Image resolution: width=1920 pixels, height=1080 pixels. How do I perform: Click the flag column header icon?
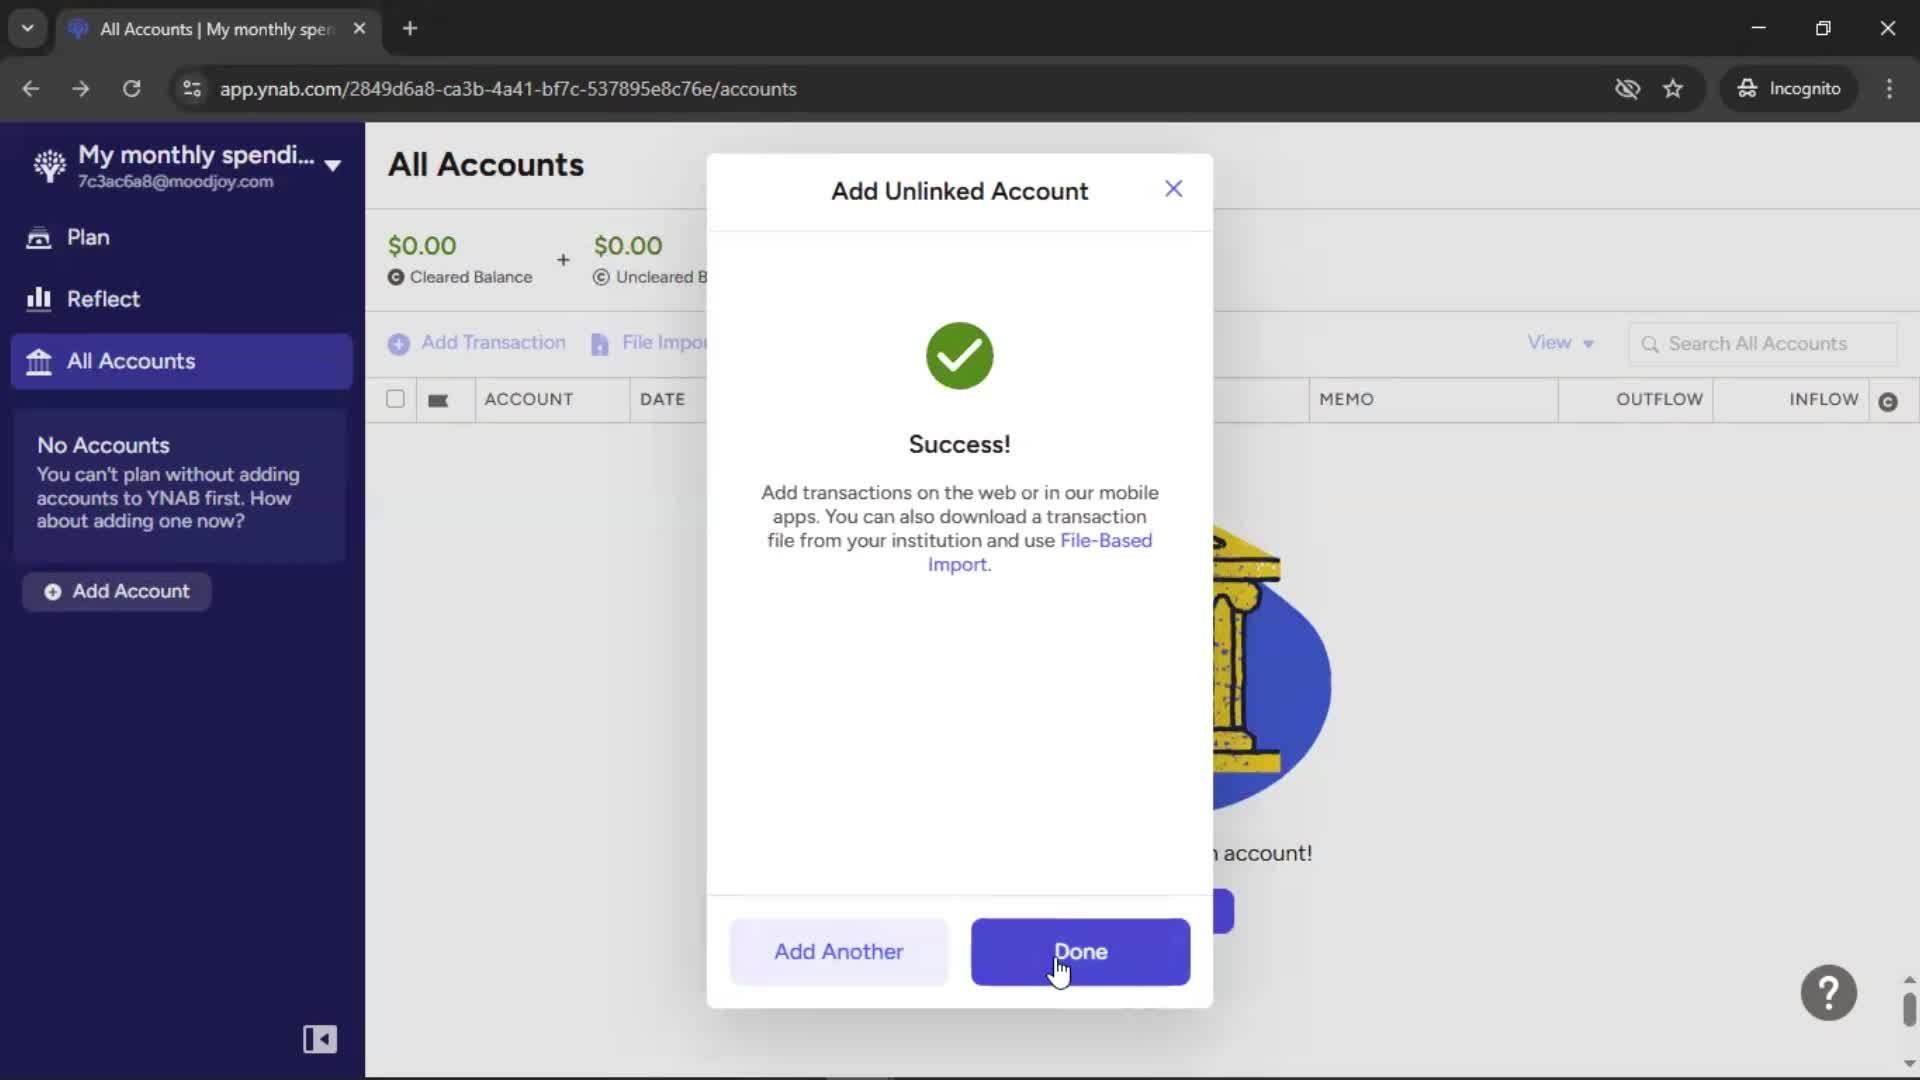(x=438, y=400)
